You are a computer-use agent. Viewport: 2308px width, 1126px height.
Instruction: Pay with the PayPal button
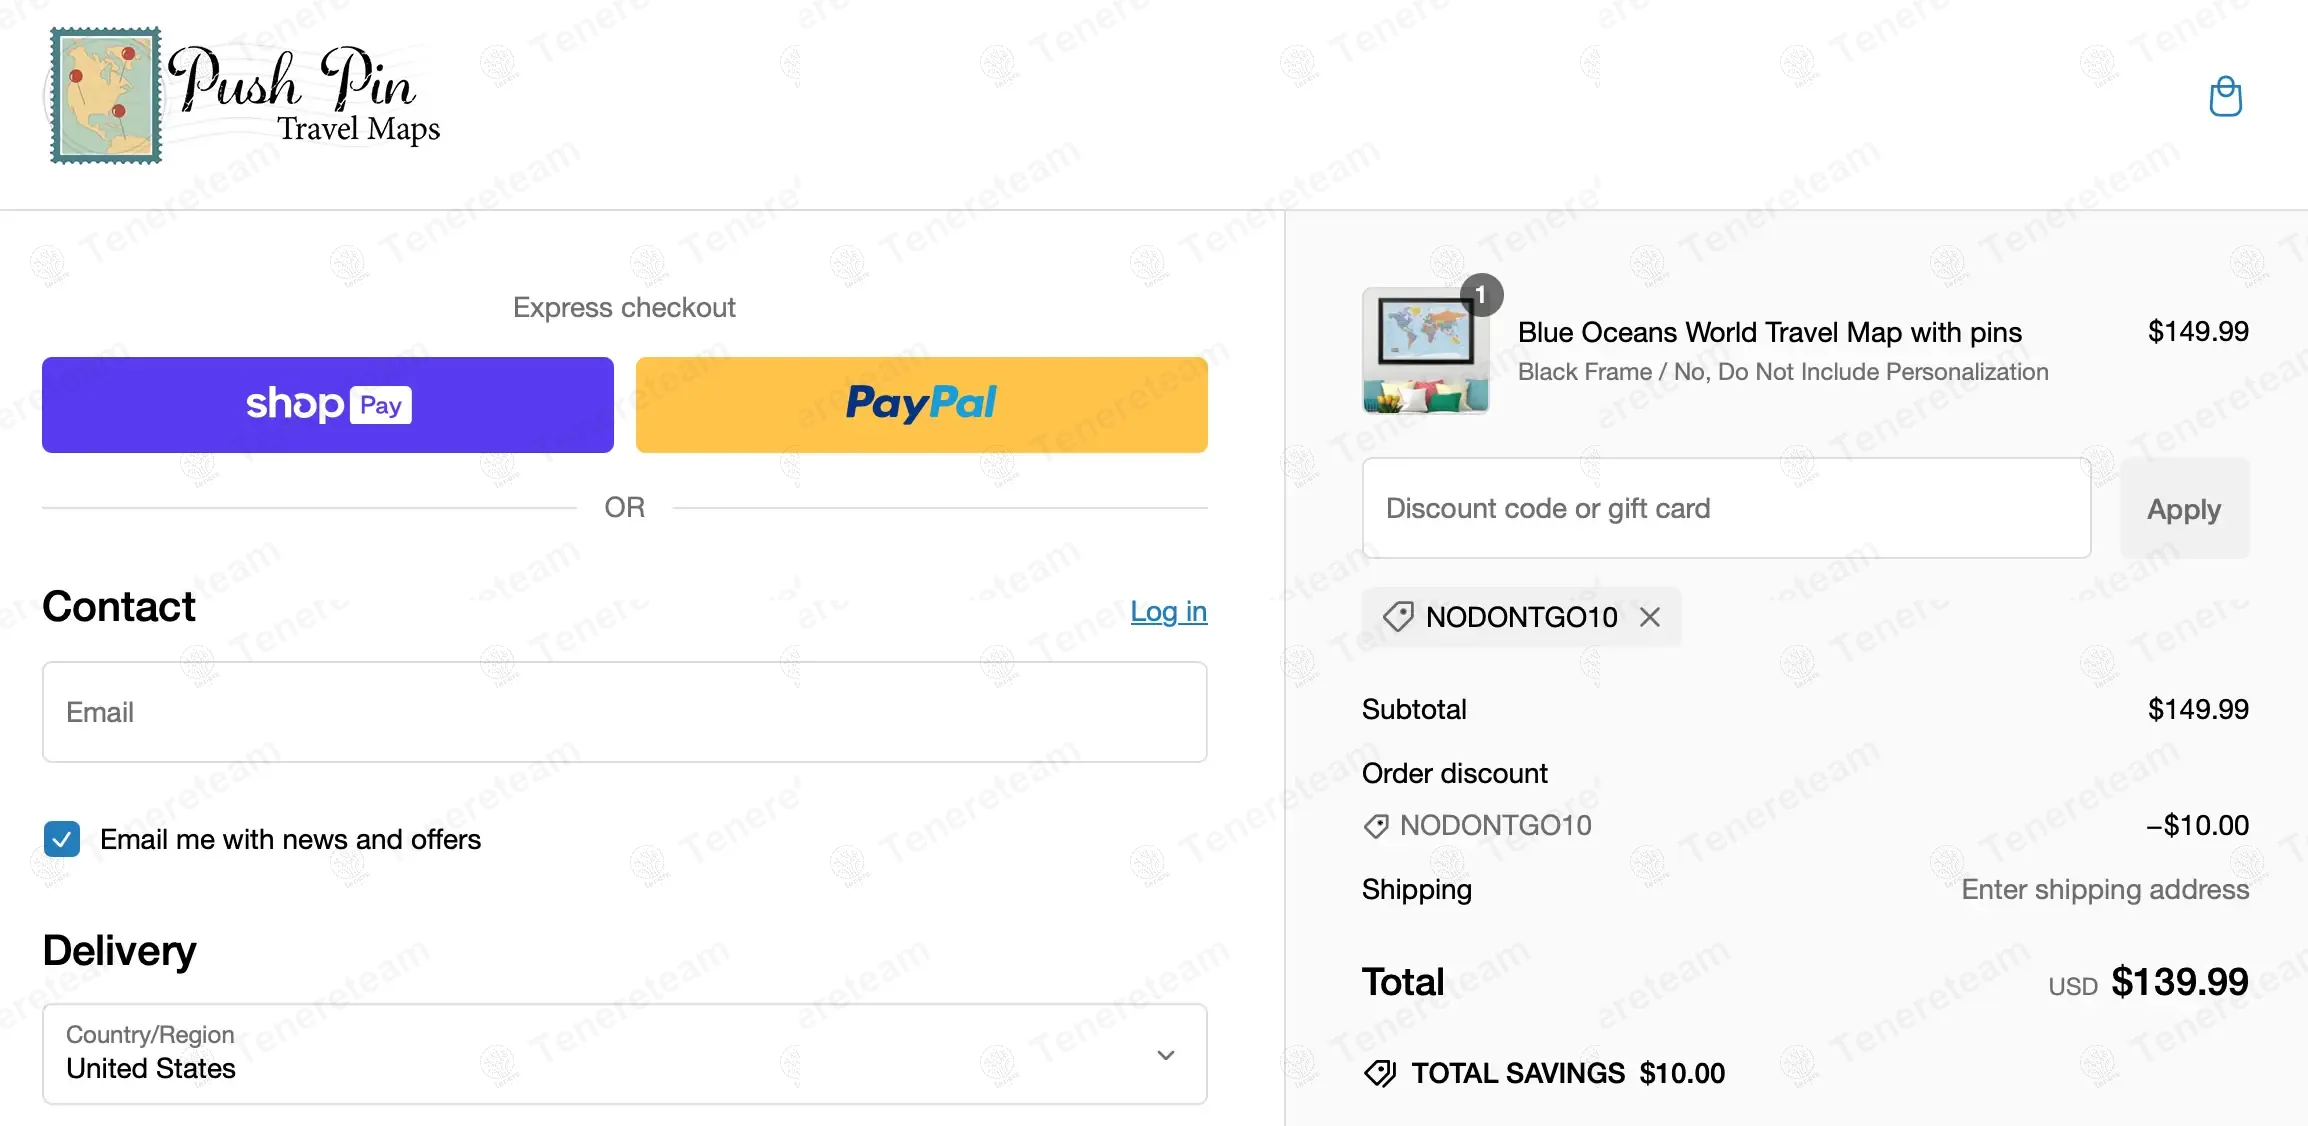(922, 405)
